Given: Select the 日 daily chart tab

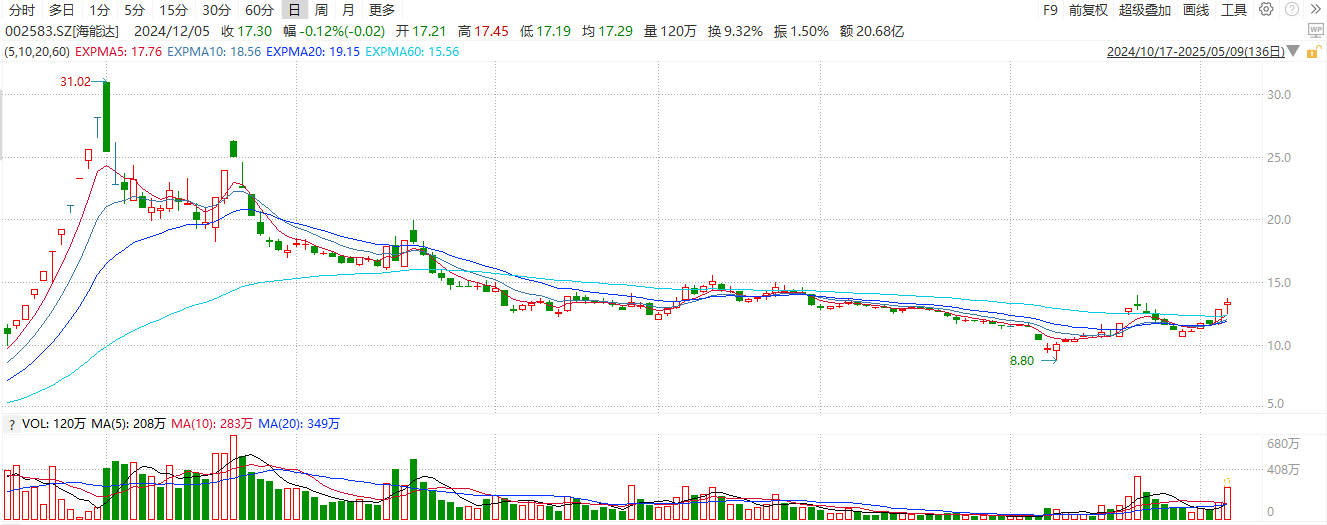Looking at the screenshot, I should 294,10.
